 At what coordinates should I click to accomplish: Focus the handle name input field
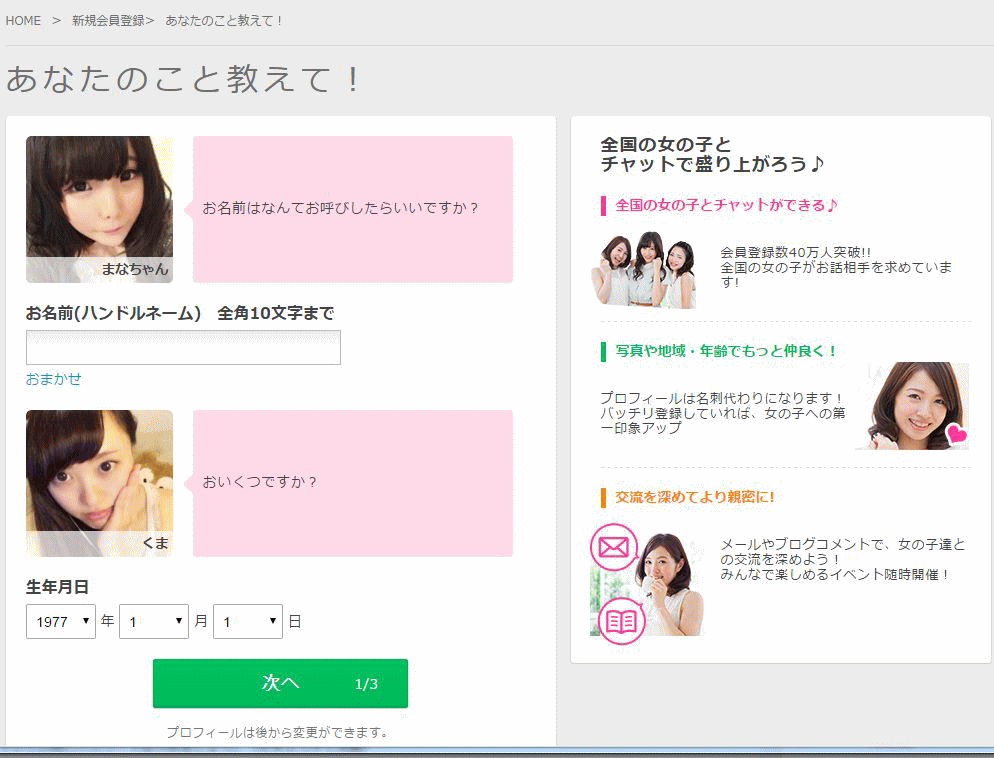point(183,347)
